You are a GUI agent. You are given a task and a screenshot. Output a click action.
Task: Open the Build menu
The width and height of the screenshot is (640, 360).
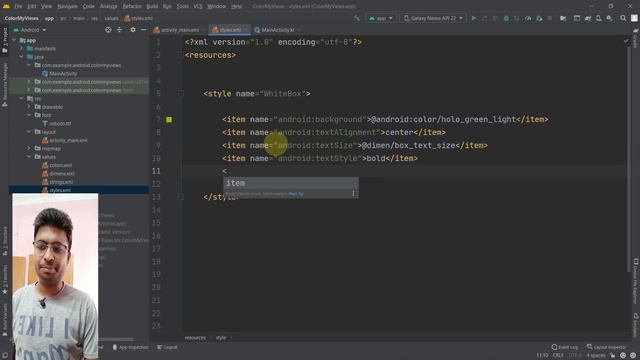click(152, 7)
